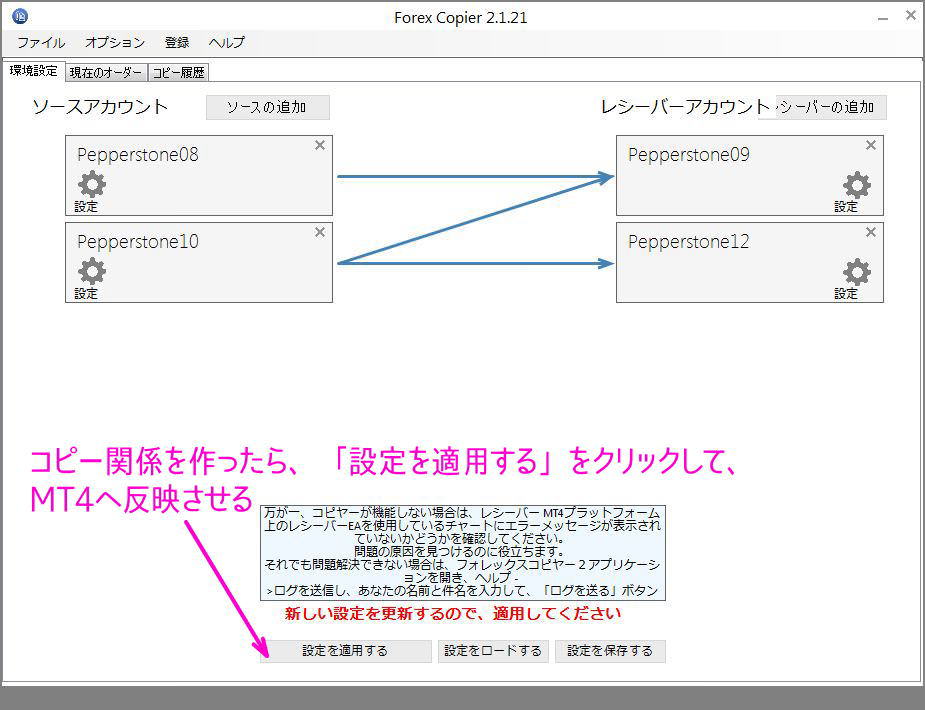Click the ソースの追加 button
The image size is (925, 710).
(x=267, y=107)
